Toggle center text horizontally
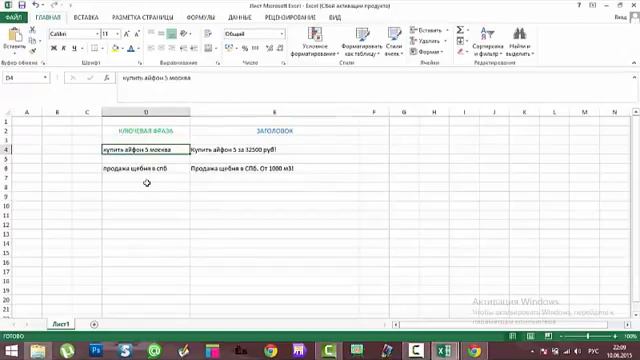The width and height of the screenshot is (640, 360). [x=161, y=48]
